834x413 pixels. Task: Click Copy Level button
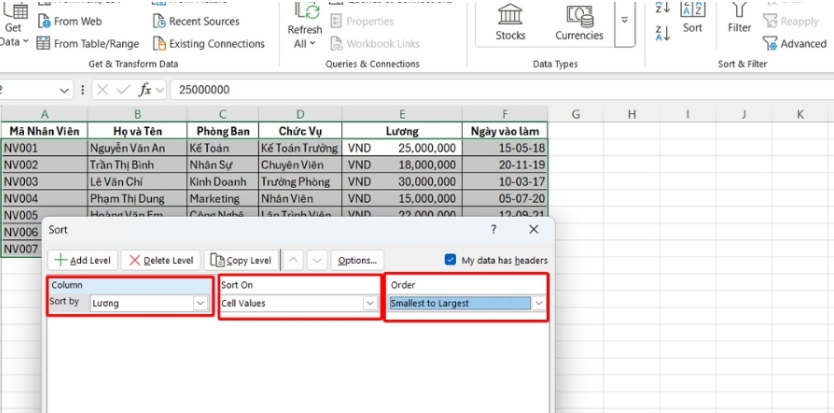pyautogui.click(x=241, y=260)
